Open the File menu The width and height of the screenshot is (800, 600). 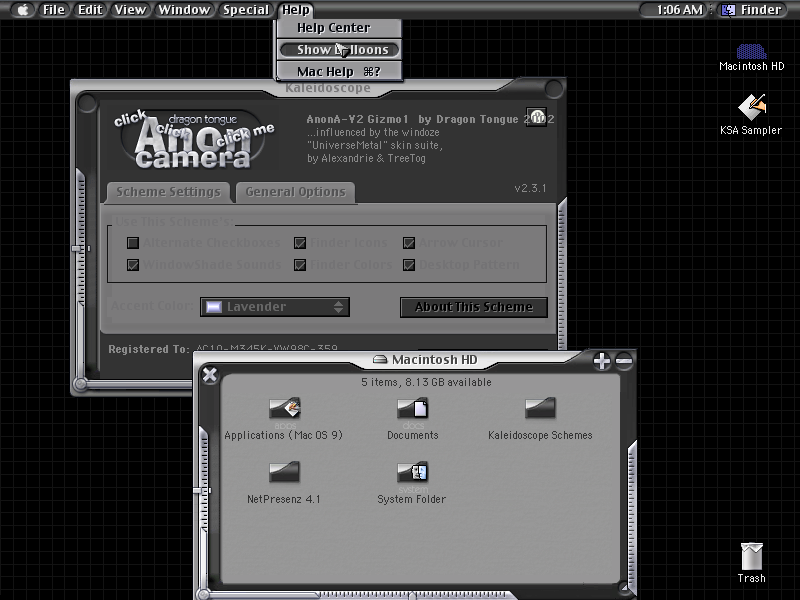coord(54,10)
